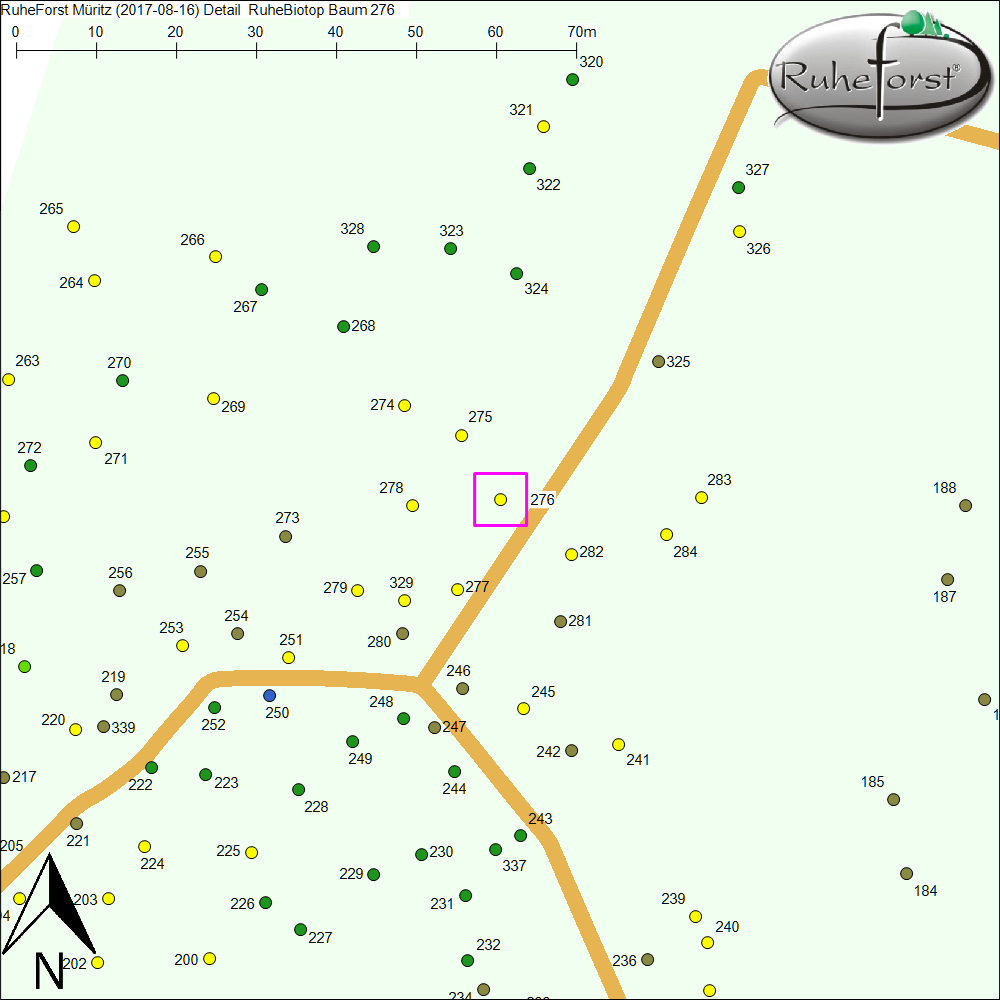Click yellow tree marker 241
This screenshot has width=1000, height=1000.
(x=618, y=744)
